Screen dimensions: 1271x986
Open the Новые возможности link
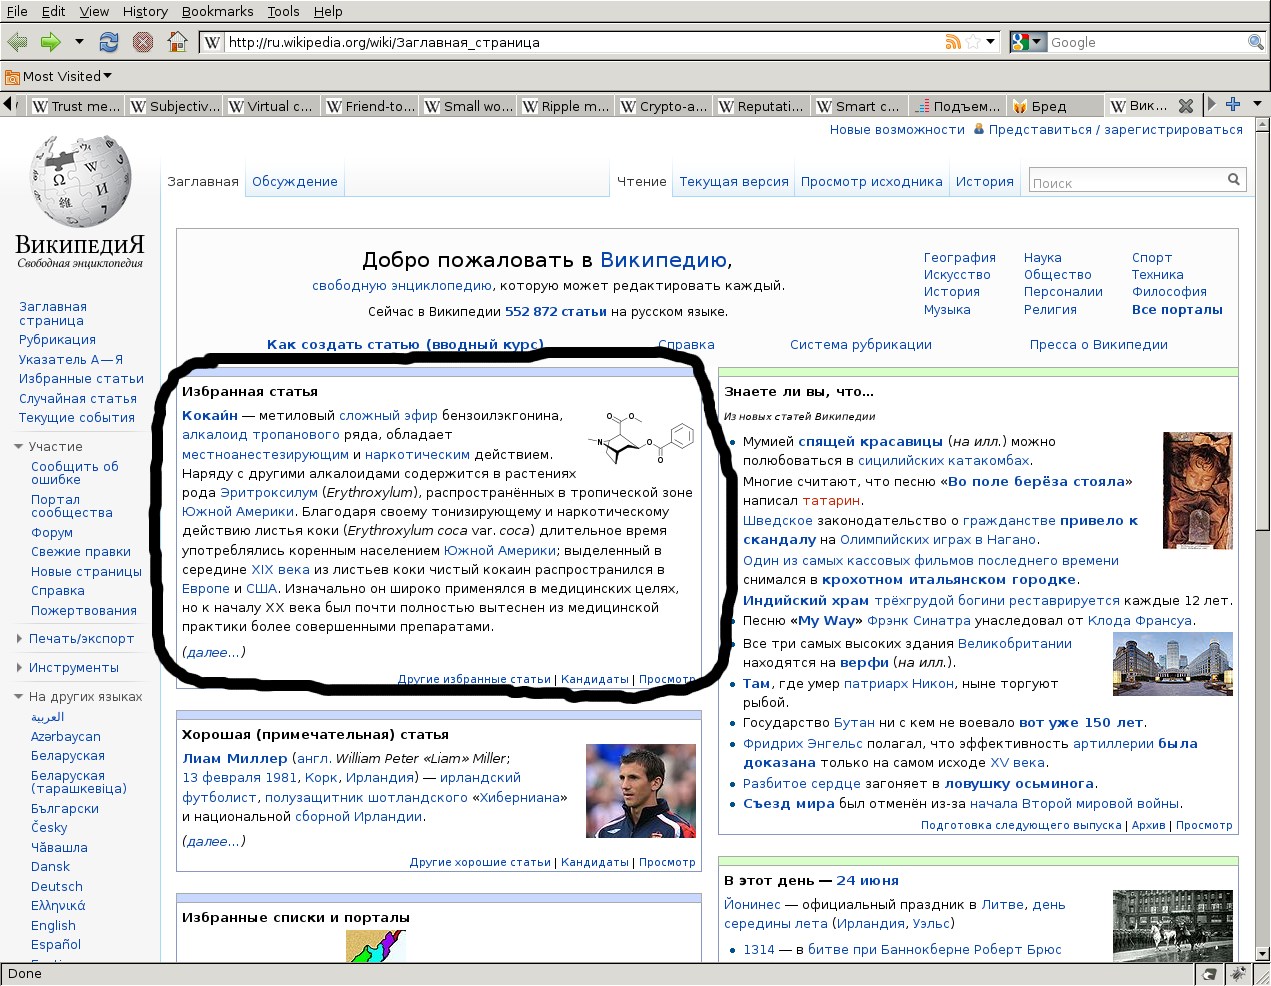click(897, 129)
